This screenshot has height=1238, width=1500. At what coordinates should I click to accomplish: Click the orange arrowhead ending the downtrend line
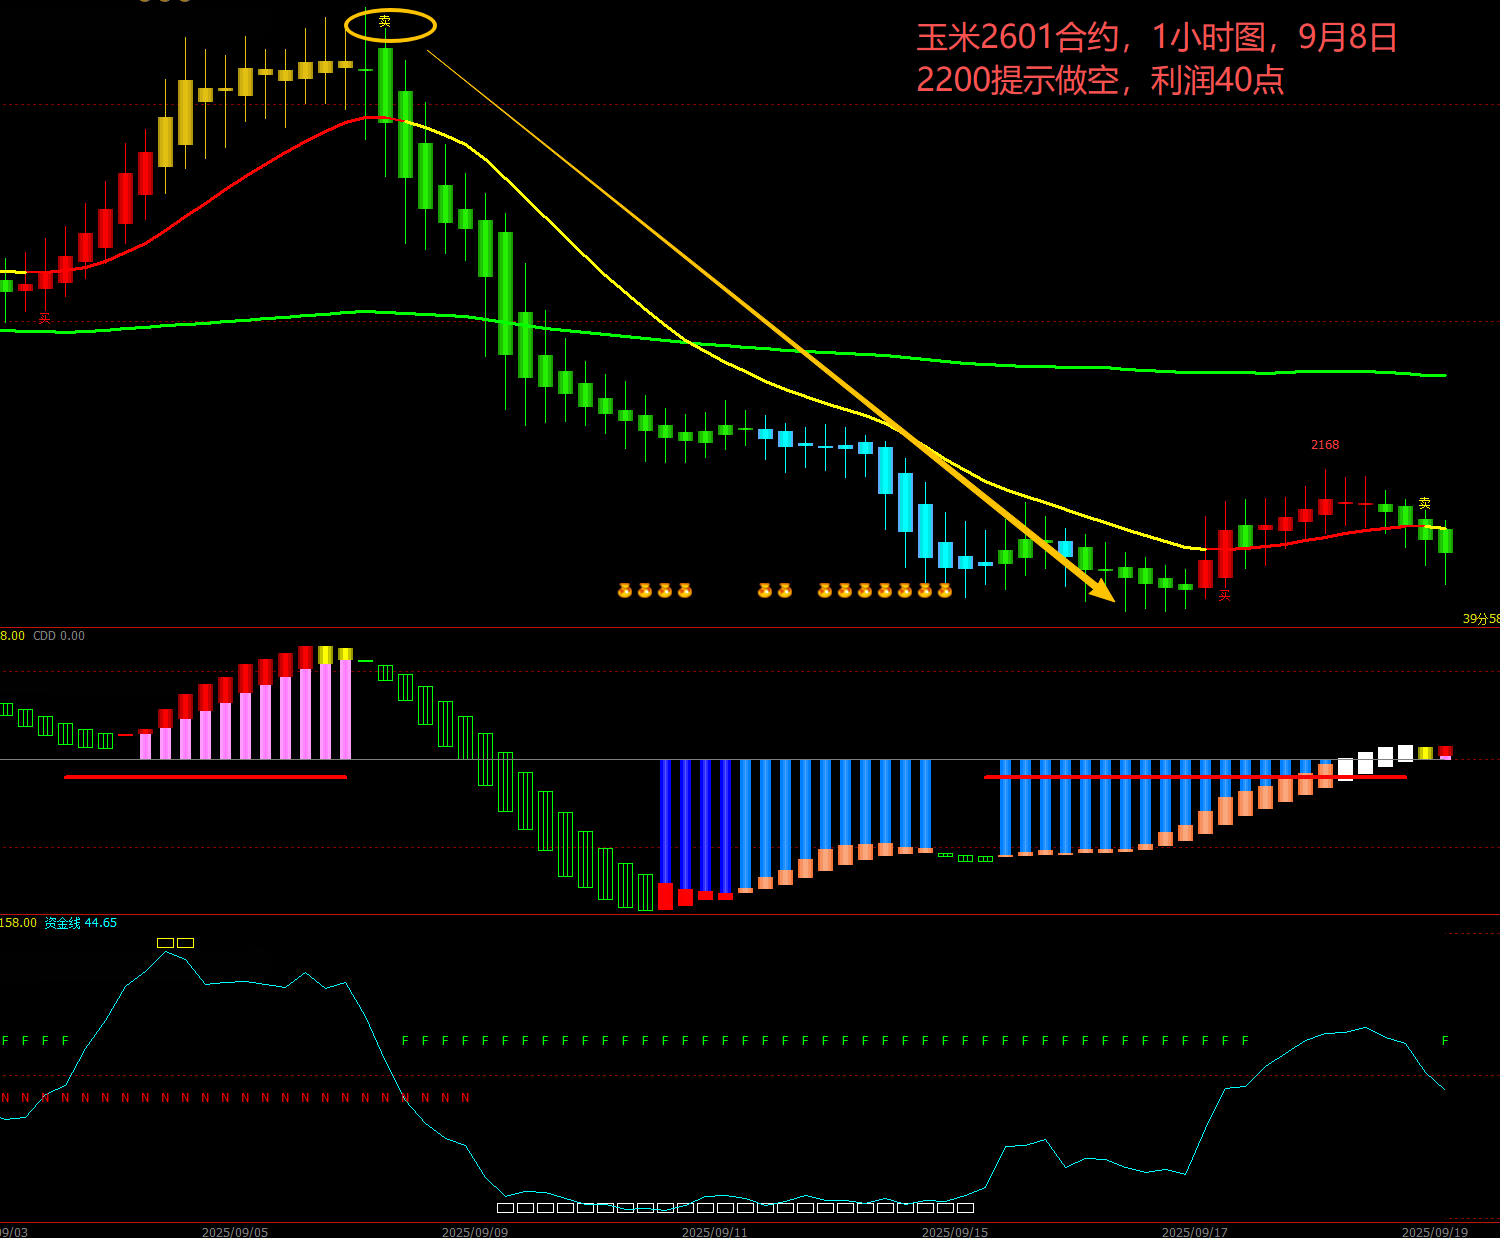(x=1103, y=591)
